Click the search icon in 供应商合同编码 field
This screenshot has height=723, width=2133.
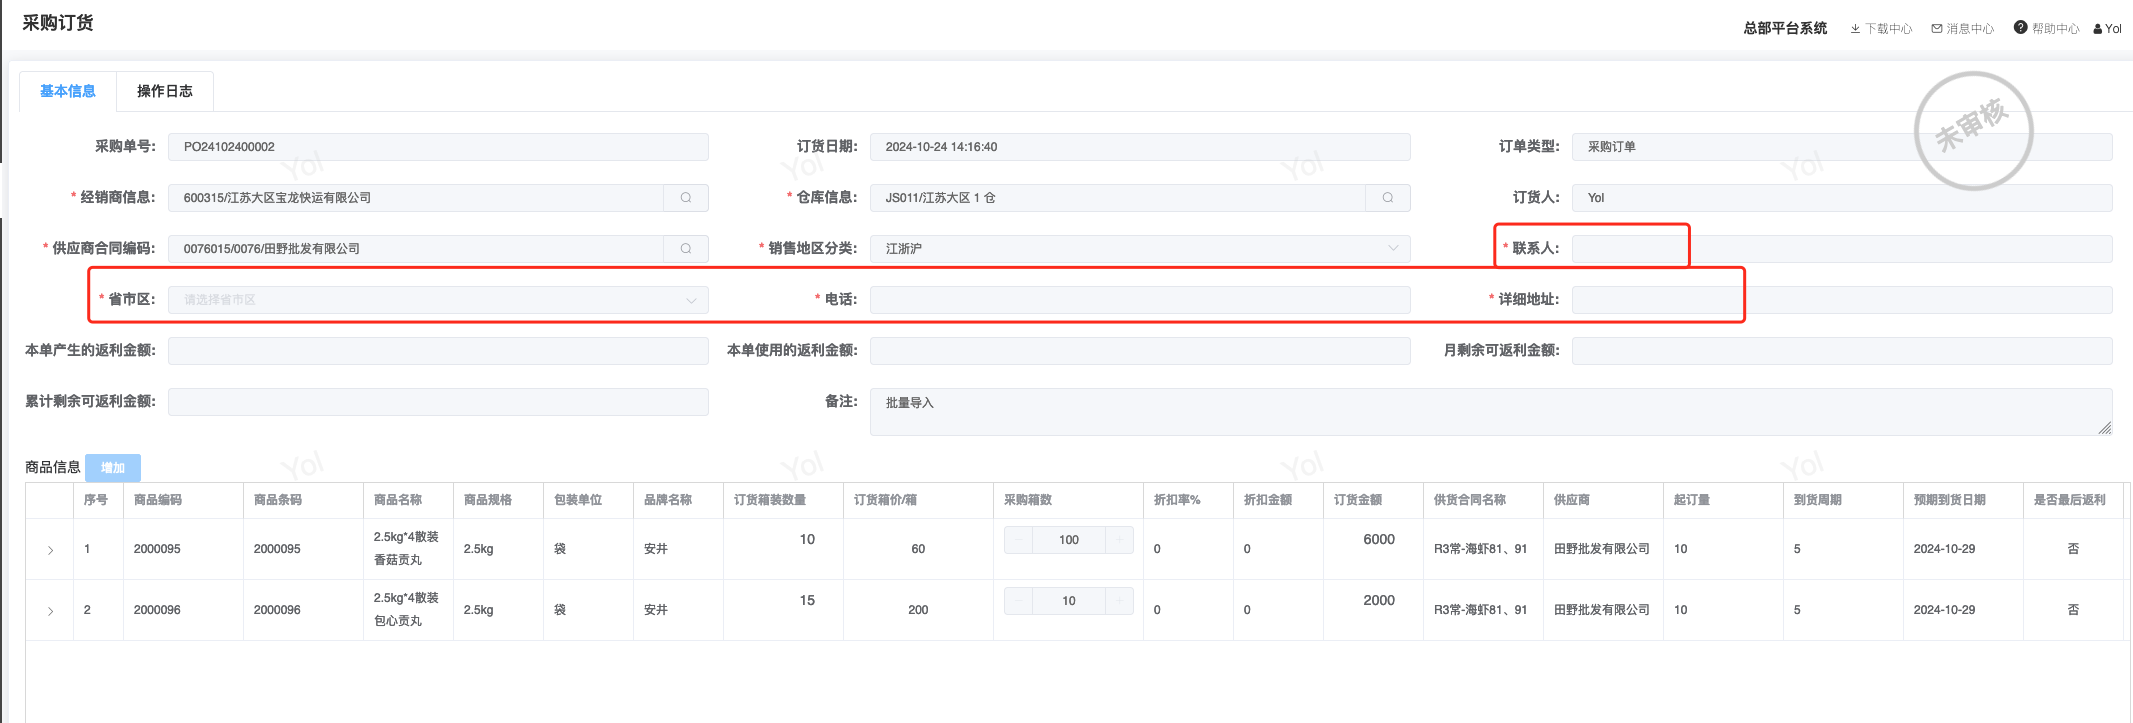pos(686,249)
